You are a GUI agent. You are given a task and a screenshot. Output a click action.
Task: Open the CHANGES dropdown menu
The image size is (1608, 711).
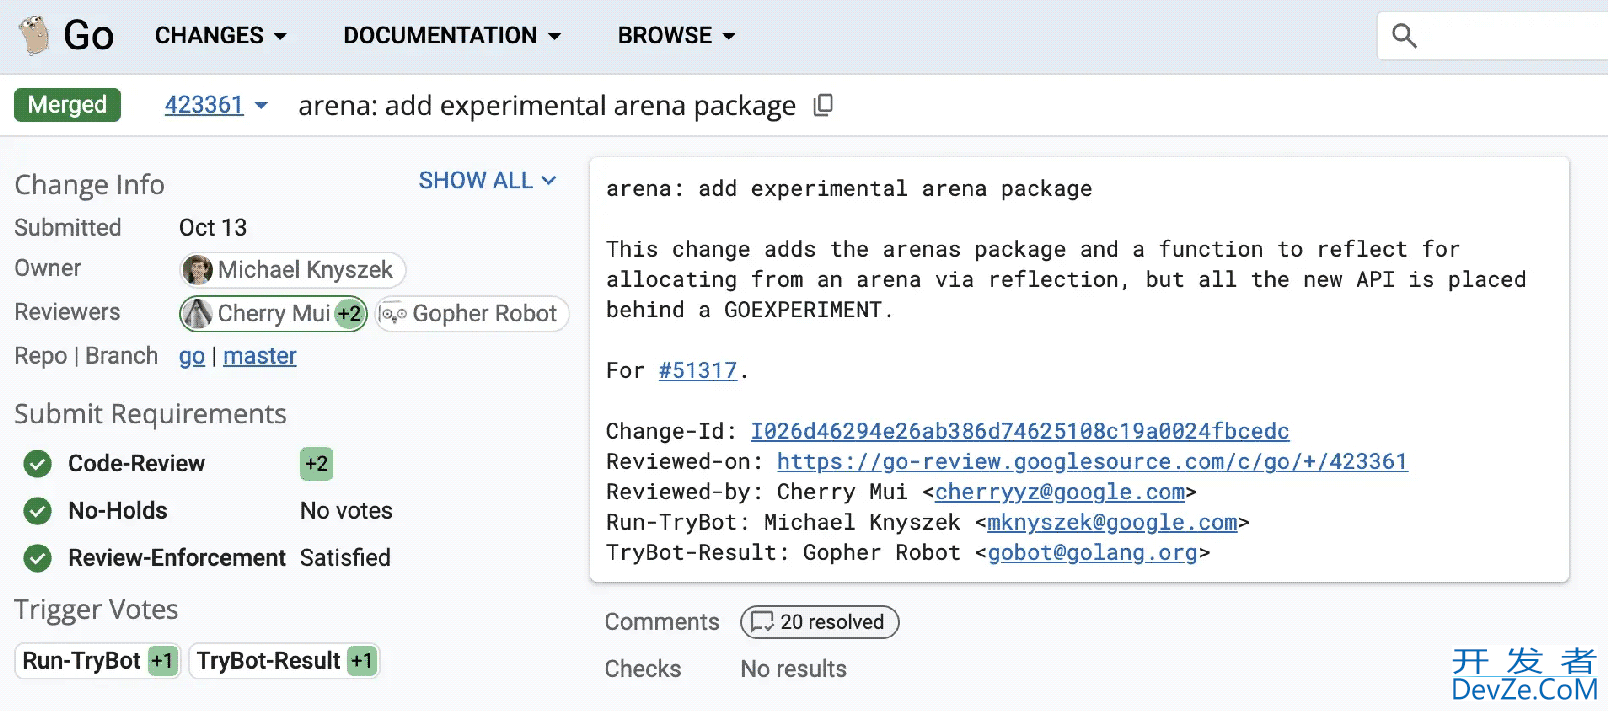[220, 36]
